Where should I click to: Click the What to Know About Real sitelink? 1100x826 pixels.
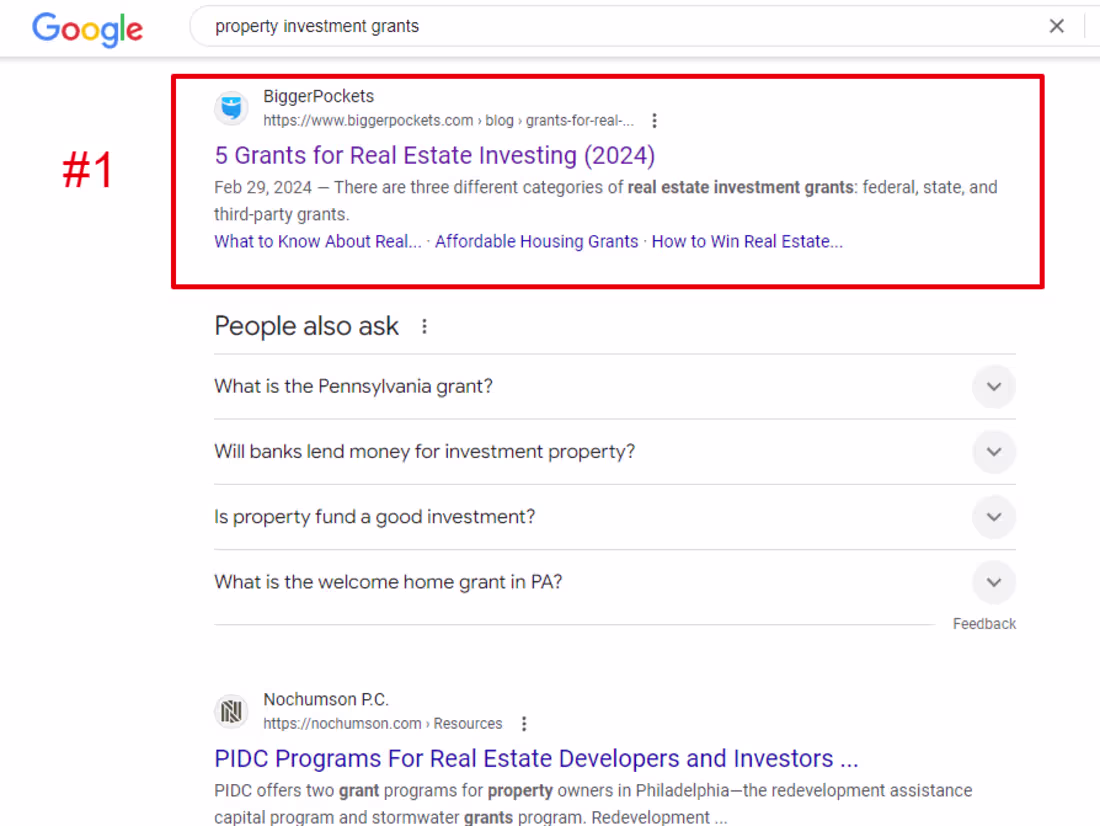[x=317, y=241]
